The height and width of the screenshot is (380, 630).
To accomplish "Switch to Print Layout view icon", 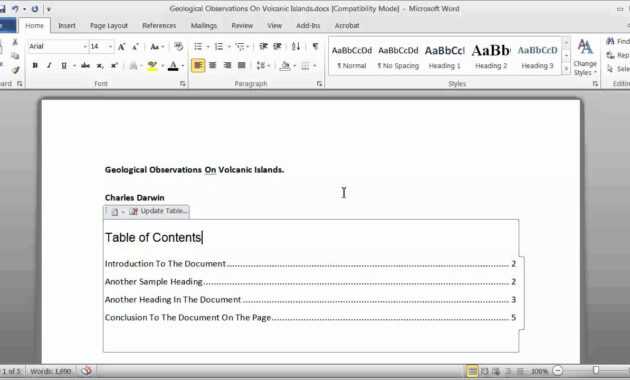I will [472, 371].
